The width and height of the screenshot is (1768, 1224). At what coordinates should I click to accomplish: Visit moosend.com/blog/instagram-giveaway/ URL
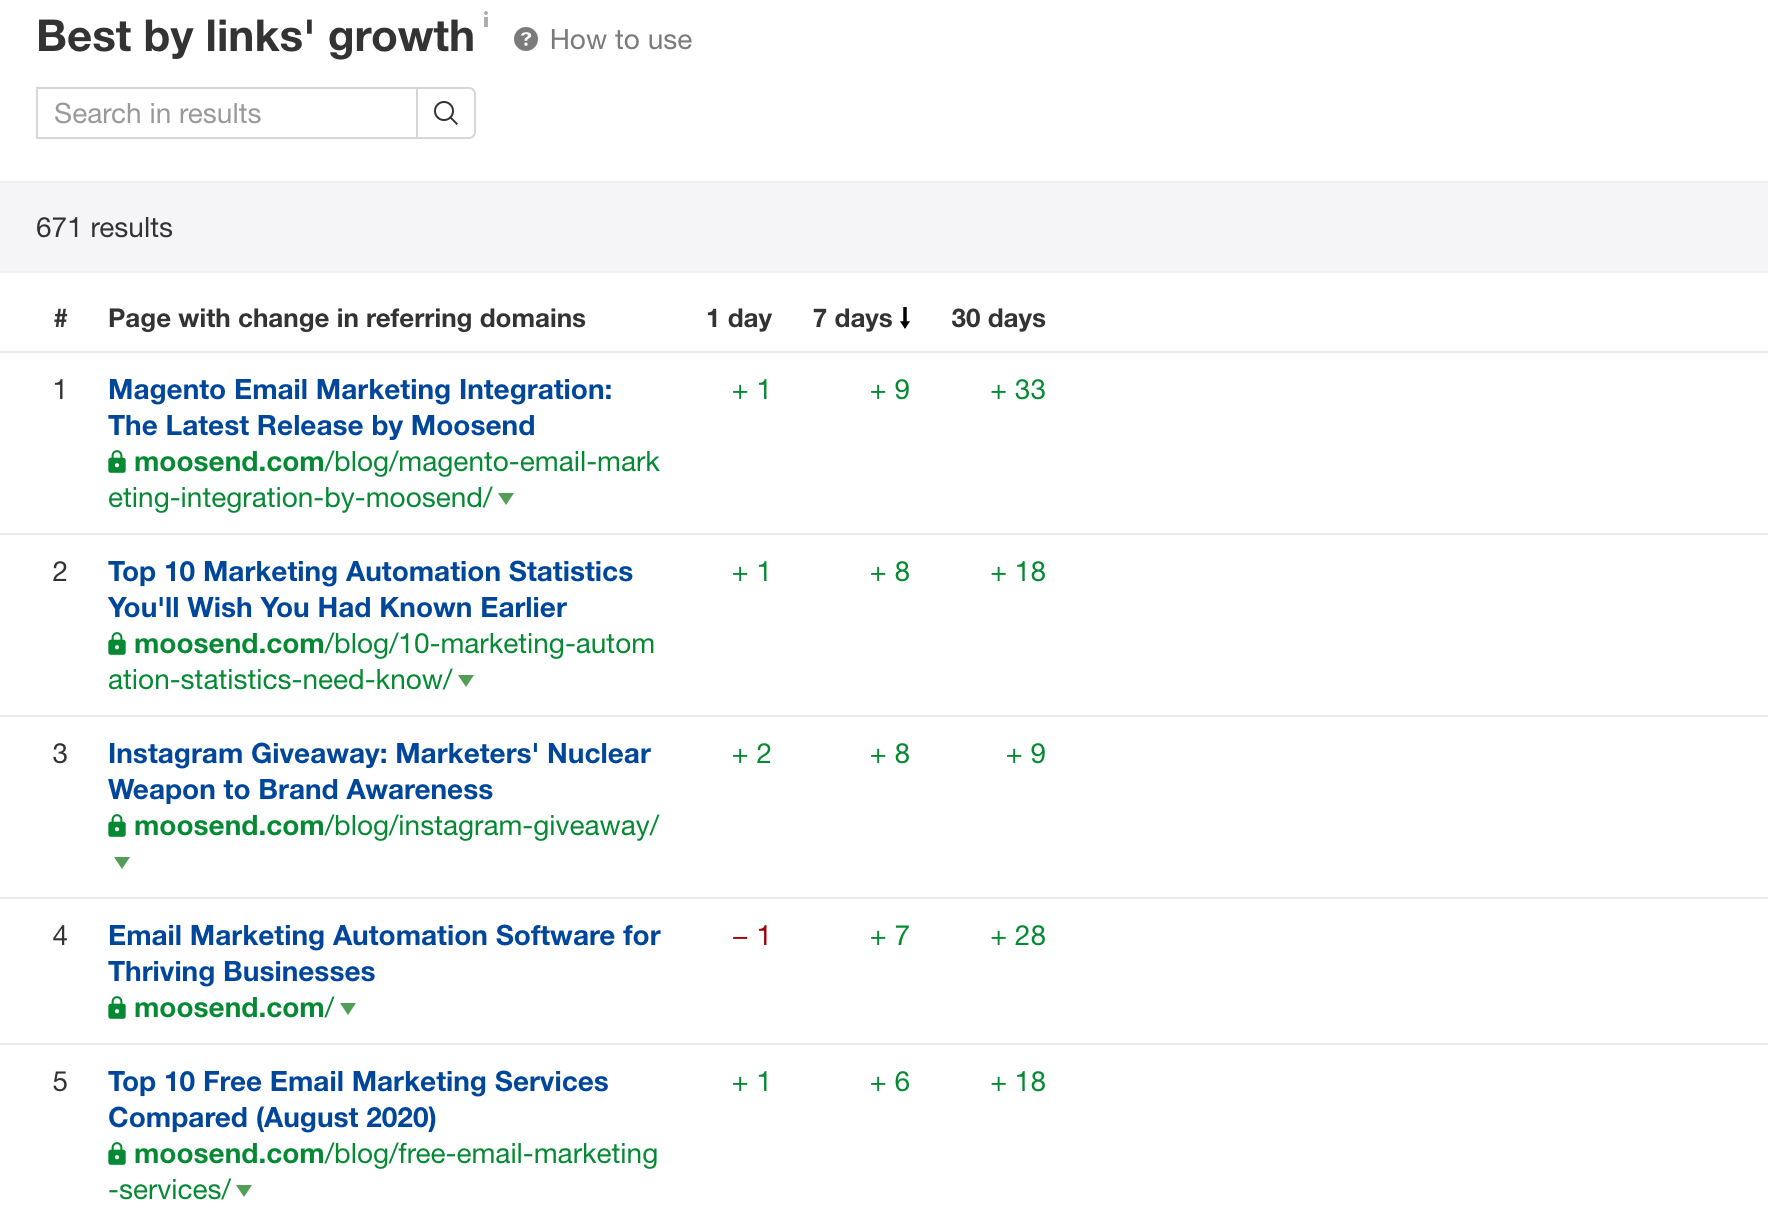click(x=396, y=825)
